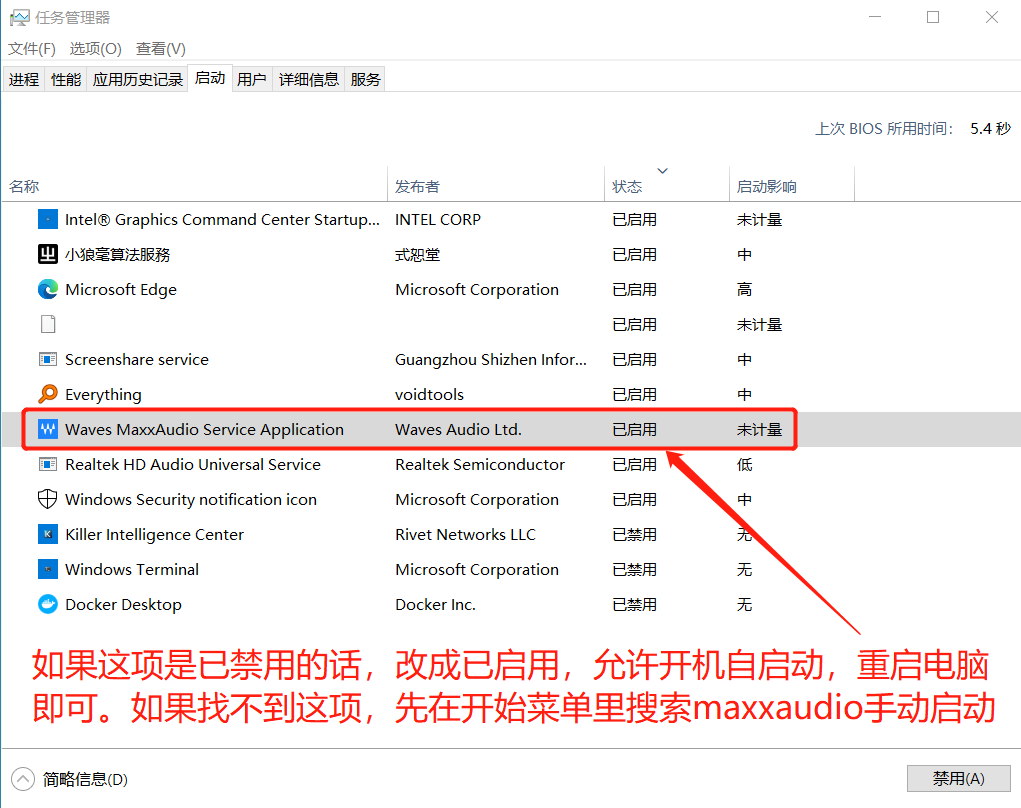Click the sort arrow above 状态 column
Viewport: 1021px width, 808px height.
pyautogui.click(x=662, y=171)
